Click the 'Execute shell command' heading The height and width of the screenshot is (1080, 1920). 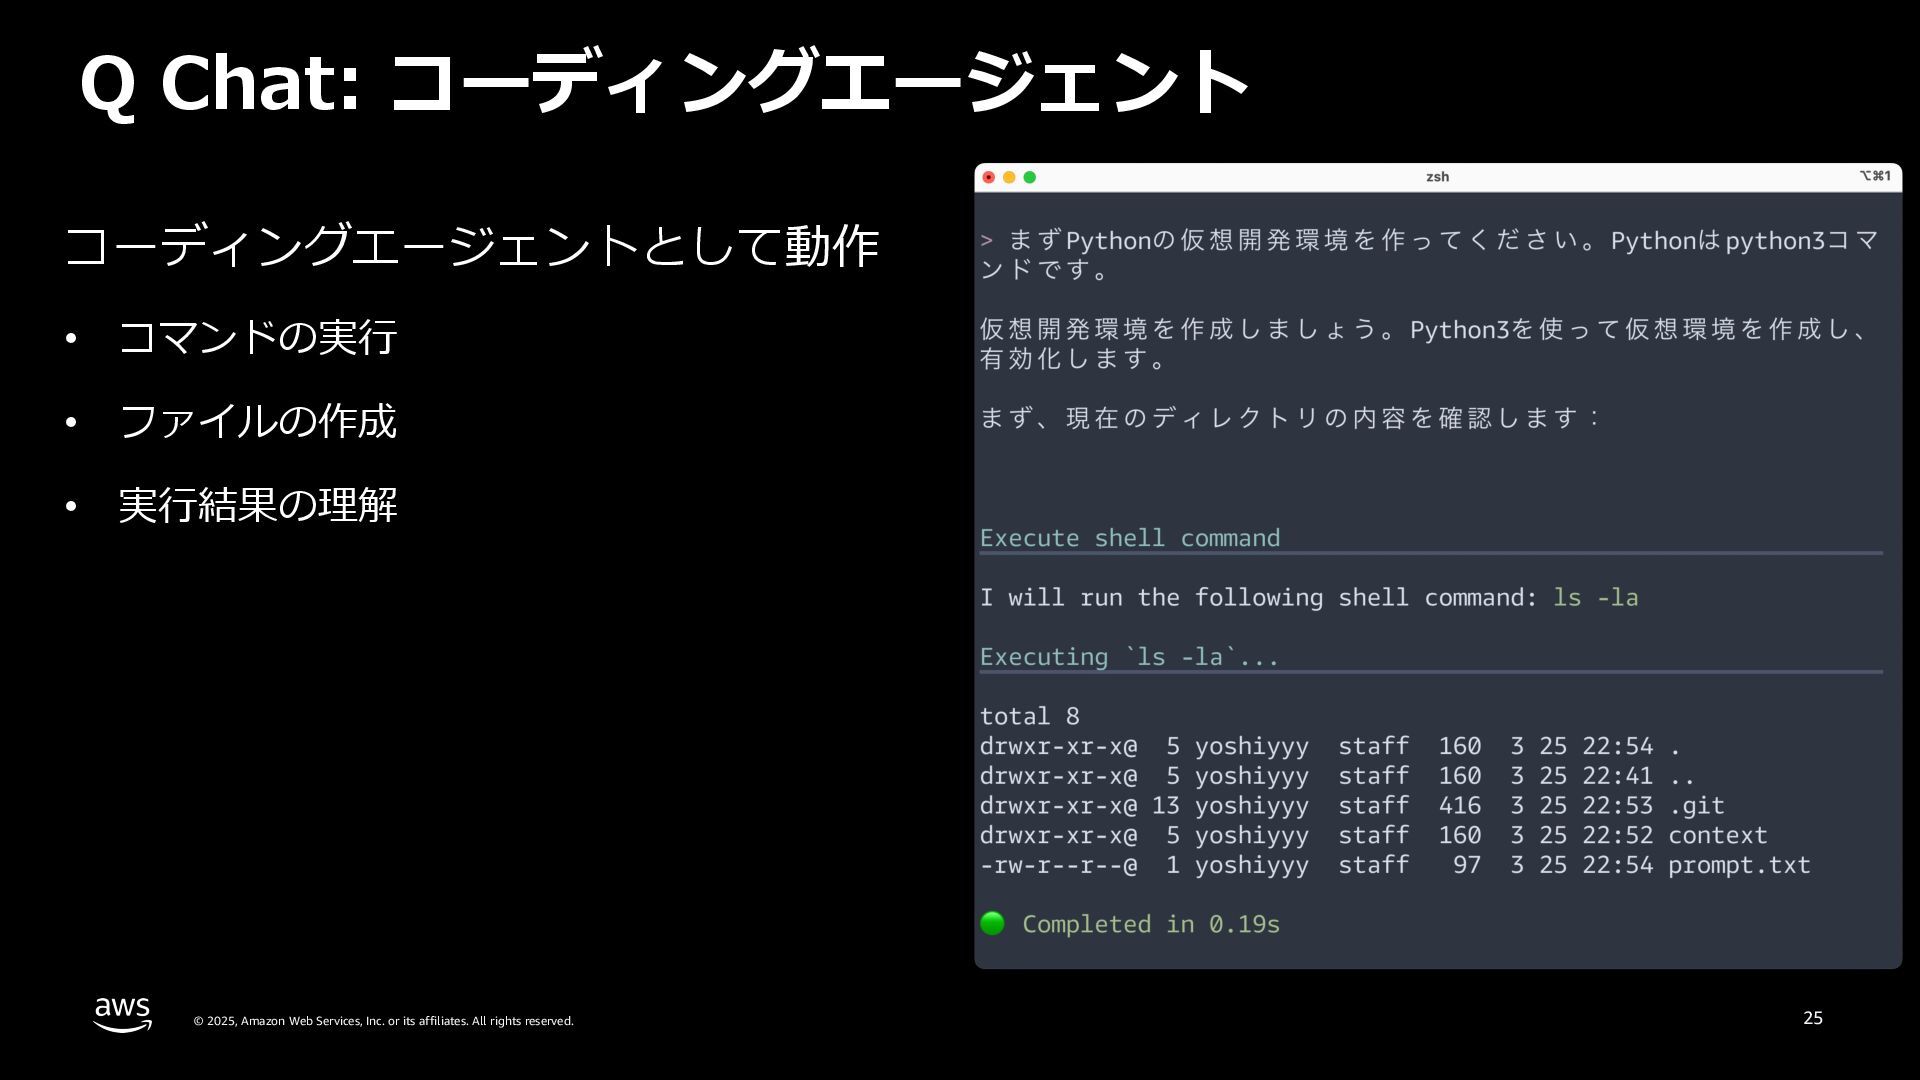pos(1129,538)
